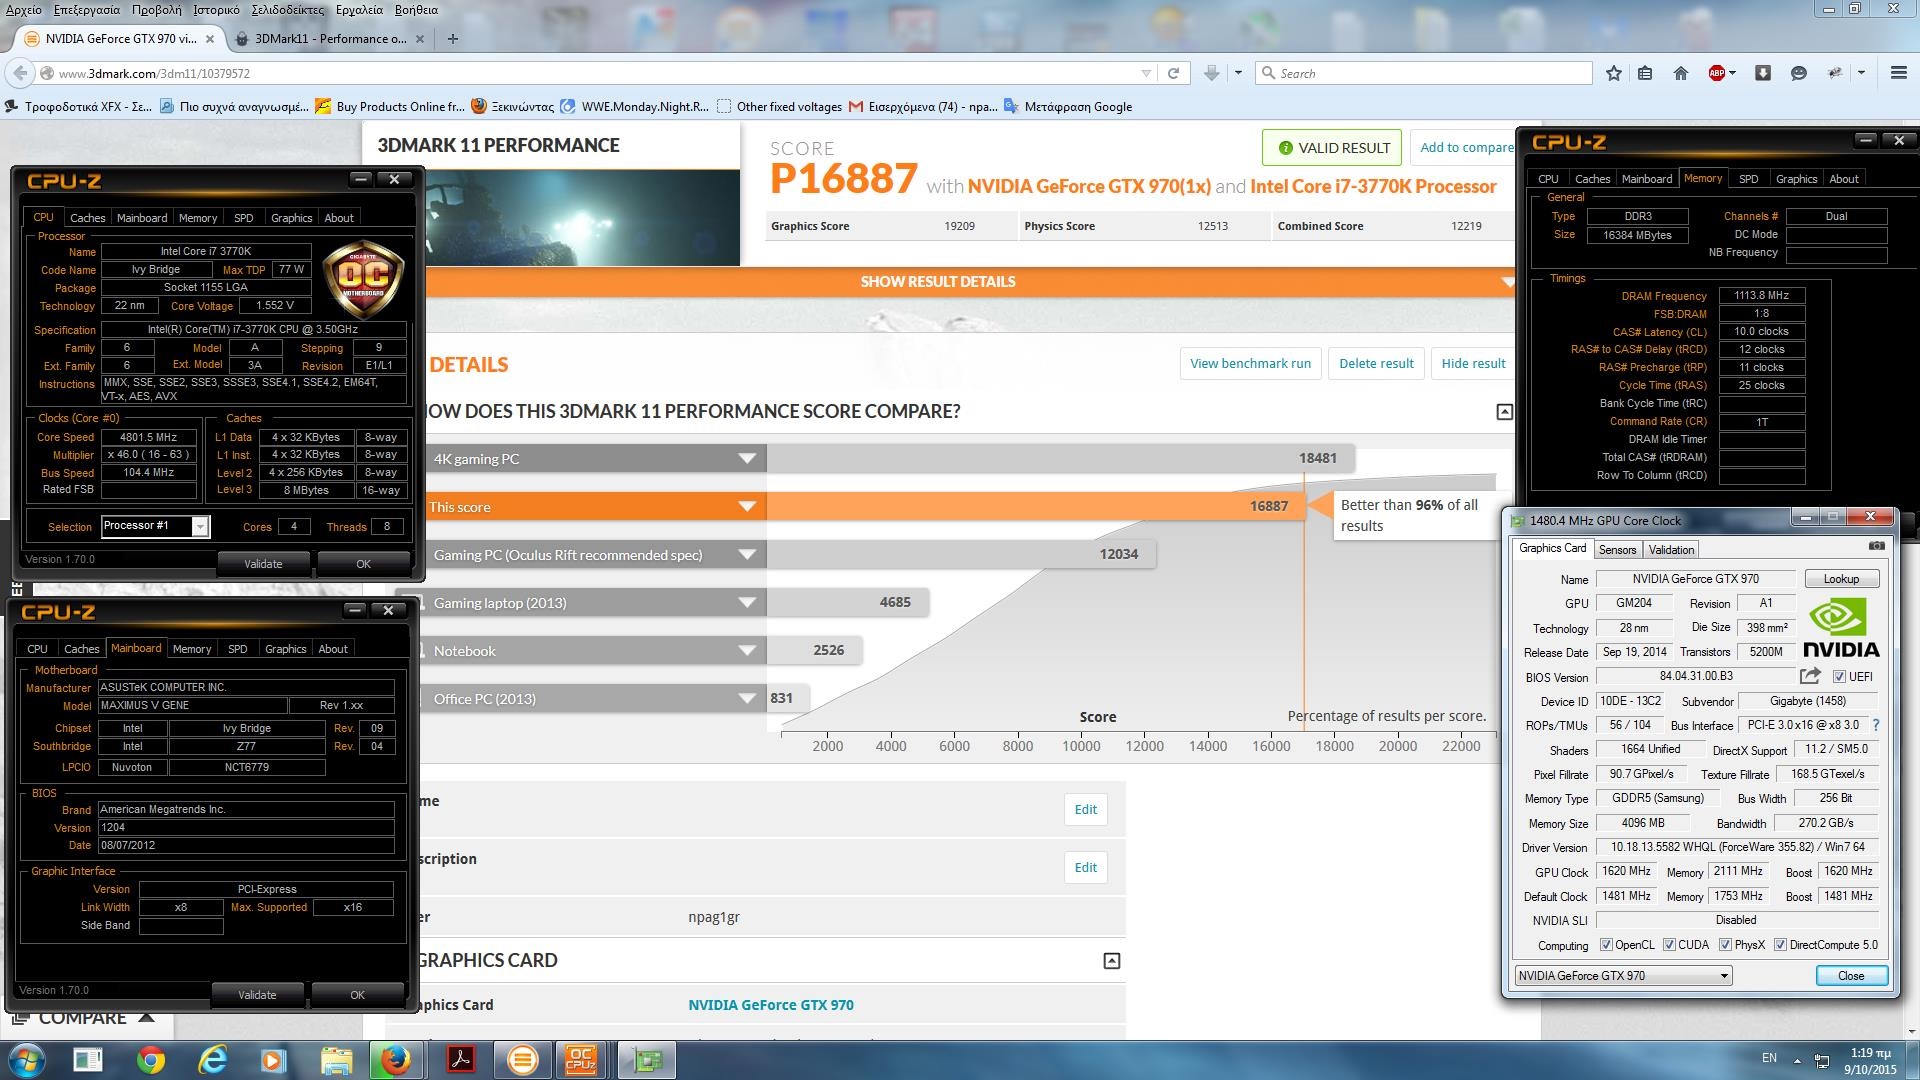Click the Delete result button
1920x1080 pixels.
tap(1376, 363)
